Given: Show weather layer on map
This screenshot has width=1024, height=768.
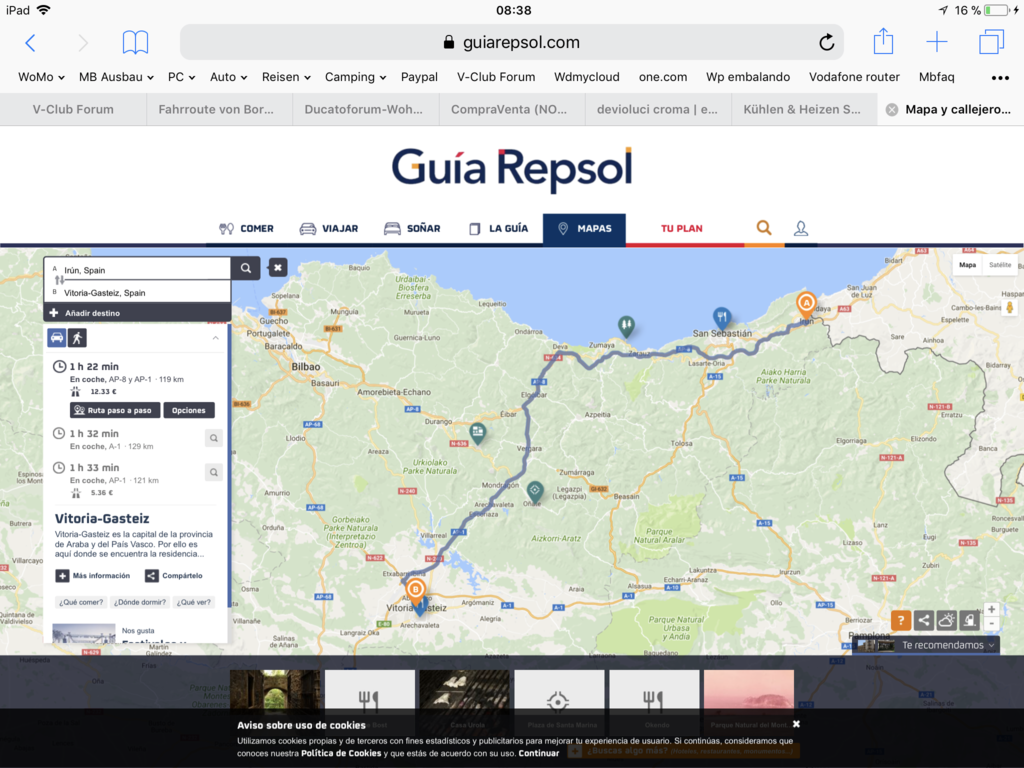Looking at the screenshot, I should tap(946, 620).
